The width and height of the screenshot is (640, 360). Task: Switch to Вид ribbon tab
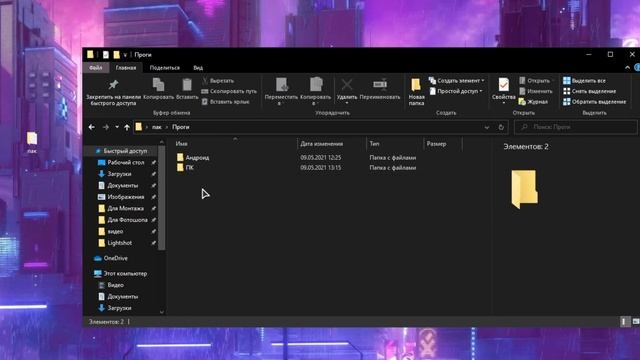point(198,68)
